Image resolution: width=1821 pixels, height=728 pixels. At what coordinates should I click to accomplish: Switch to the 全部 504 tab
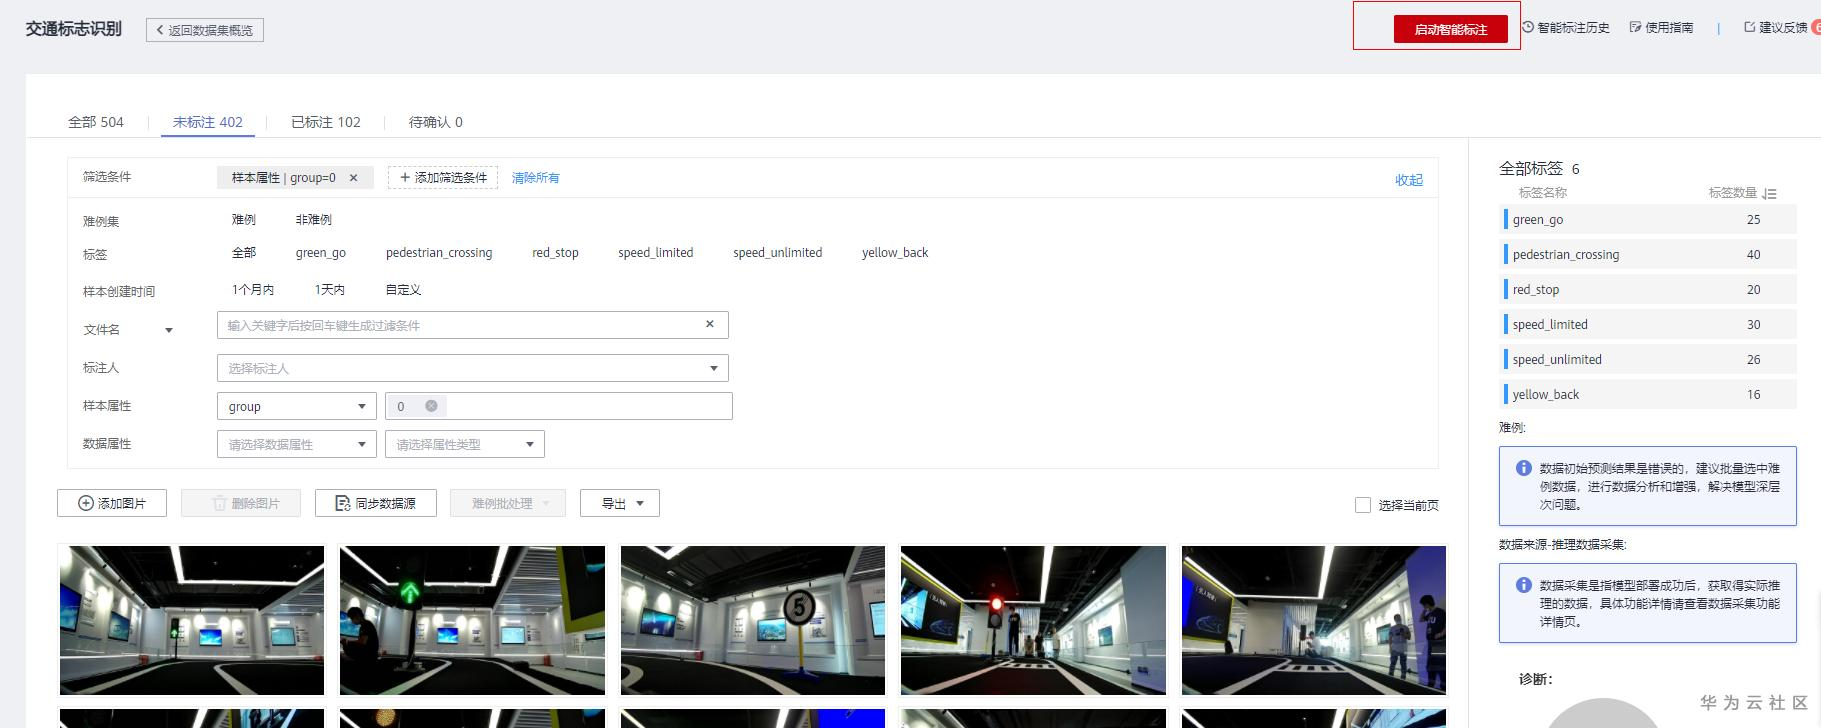tap(96, 122)
